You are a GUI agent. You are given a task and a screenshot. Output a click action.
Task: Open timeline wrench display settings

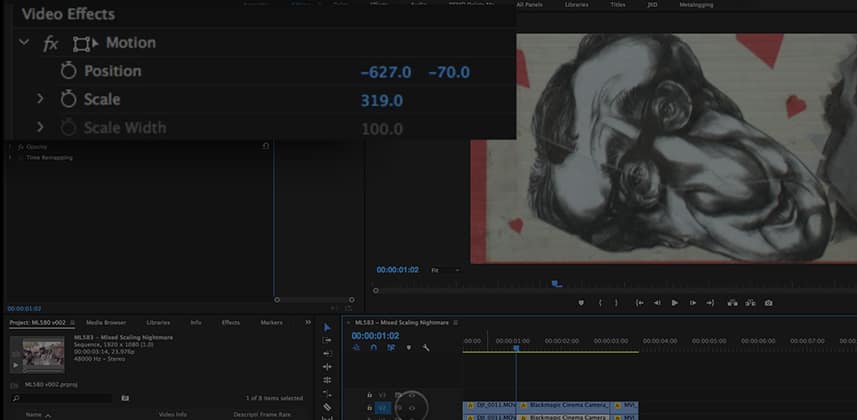pos(426,348)
